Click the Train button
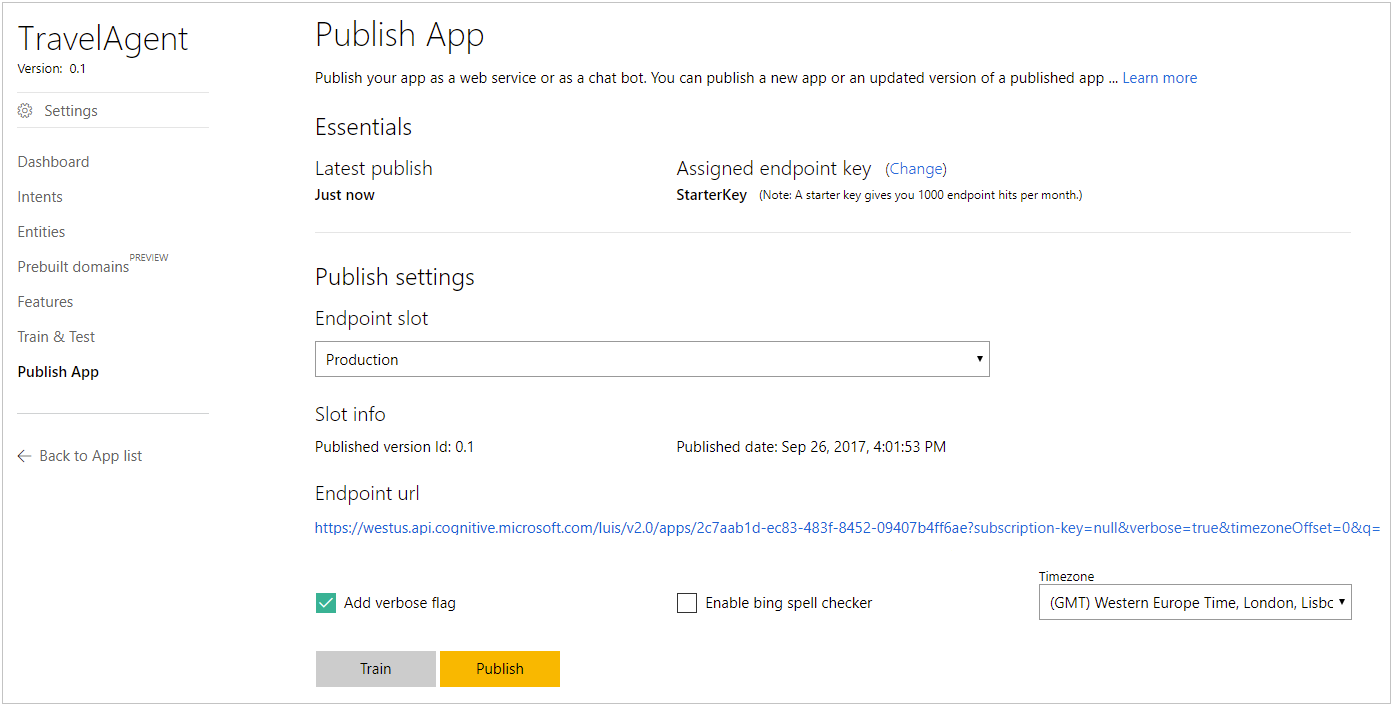1394x708 pixels. [376, 669]
